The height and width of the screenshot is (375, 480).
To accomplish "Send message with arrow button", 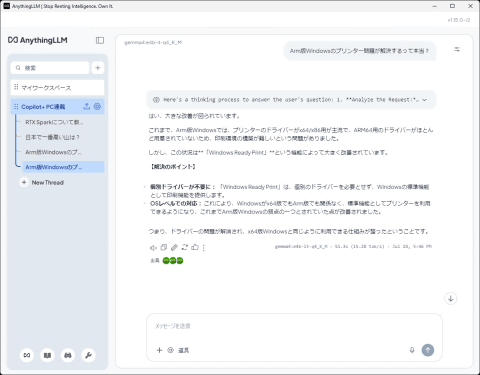I will coord(428,350).
